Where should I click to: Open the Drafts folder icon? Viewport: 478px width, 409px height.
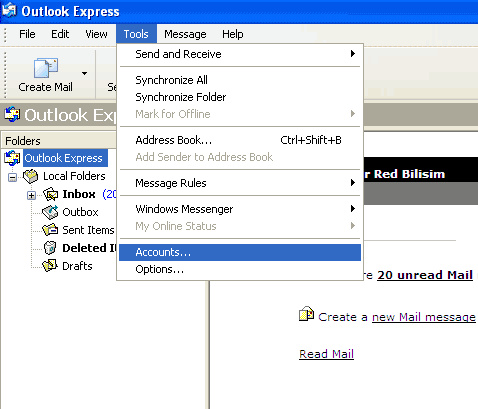pos(50,266)
